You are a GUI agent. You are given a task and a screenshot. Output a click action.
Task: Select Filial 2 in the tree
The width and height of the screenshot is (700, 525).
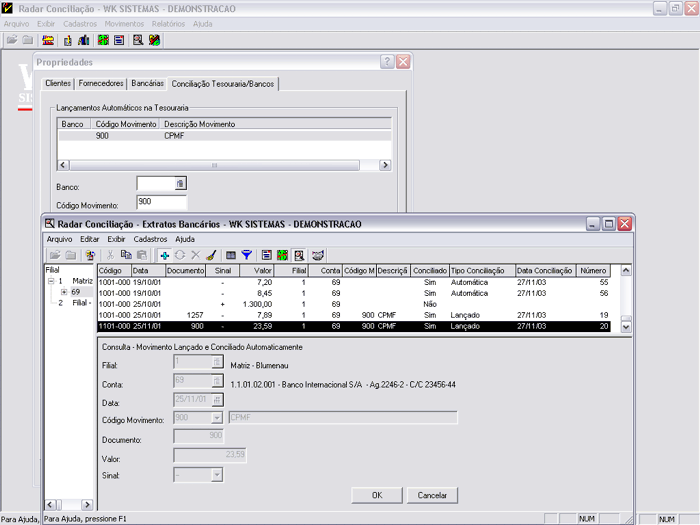coord(74,302)
